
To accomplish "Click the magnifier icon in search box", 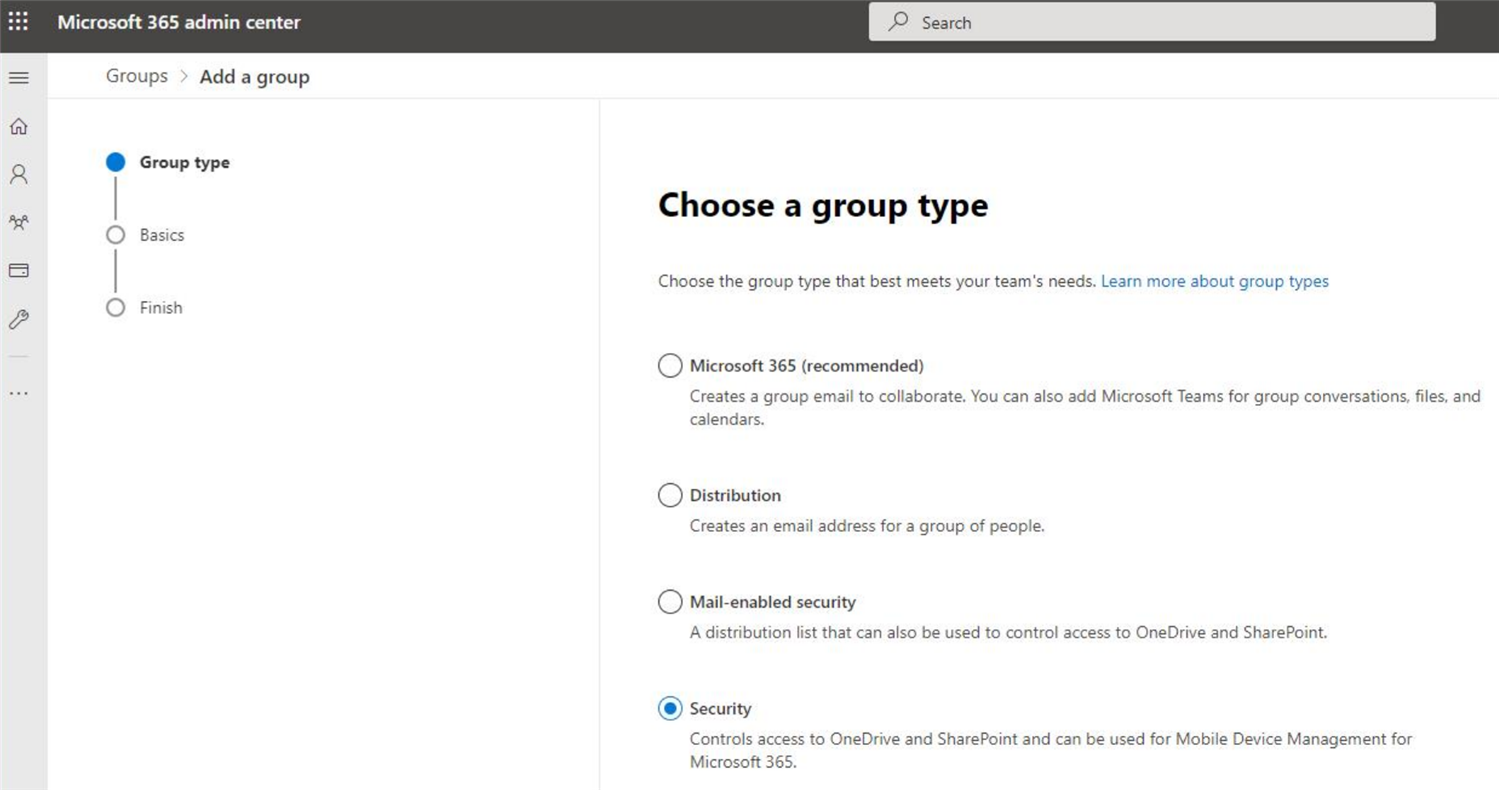I will 899,21.
